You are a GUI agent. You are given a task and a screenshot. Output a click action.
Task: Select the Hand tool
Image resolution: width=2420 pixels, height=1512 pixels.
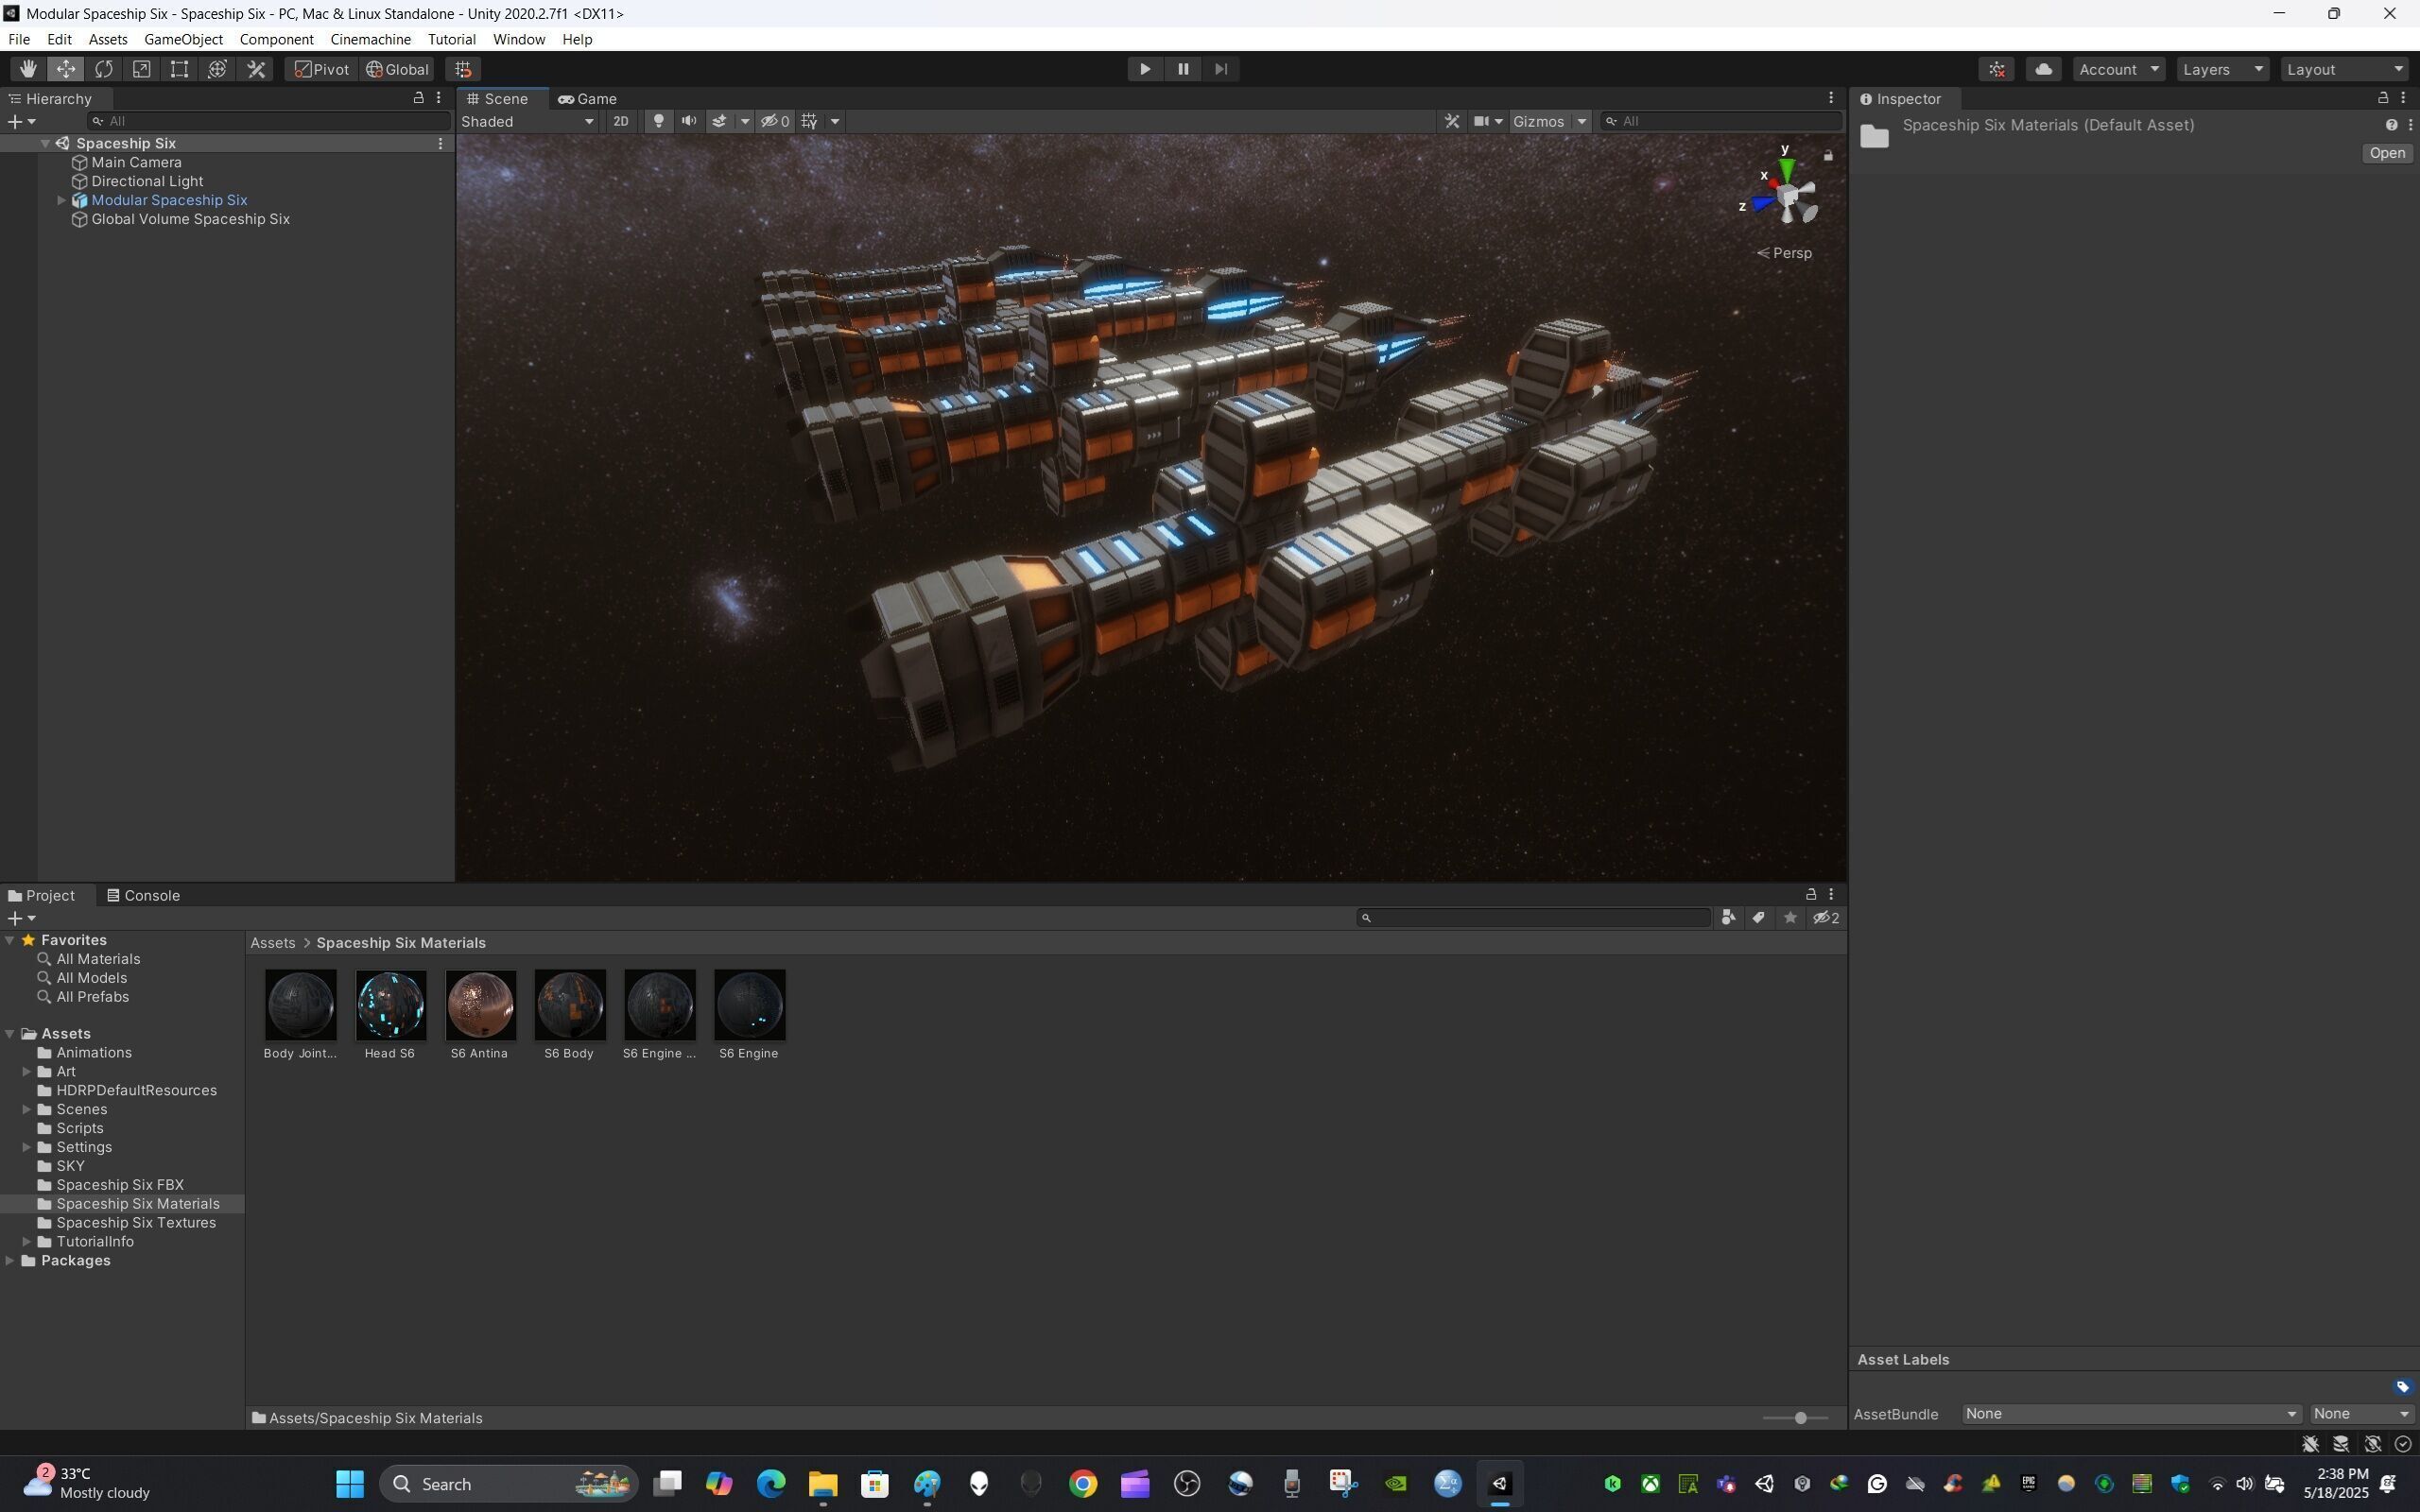[x=28, y=69]
